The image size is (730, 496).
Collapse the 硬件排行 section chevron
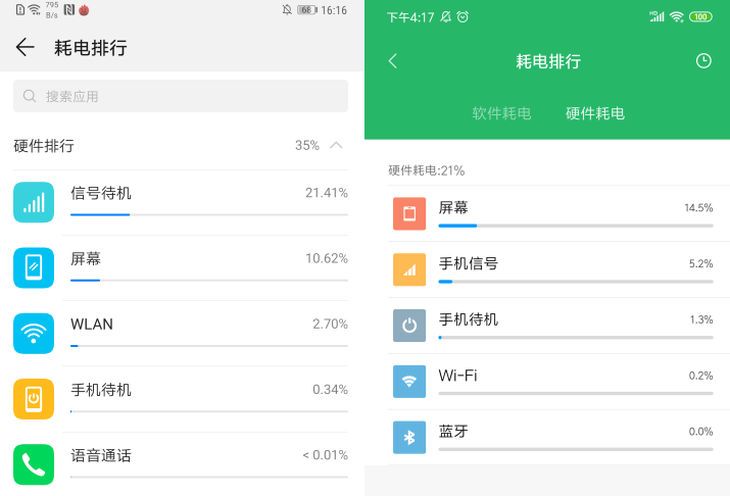(336, 145)
